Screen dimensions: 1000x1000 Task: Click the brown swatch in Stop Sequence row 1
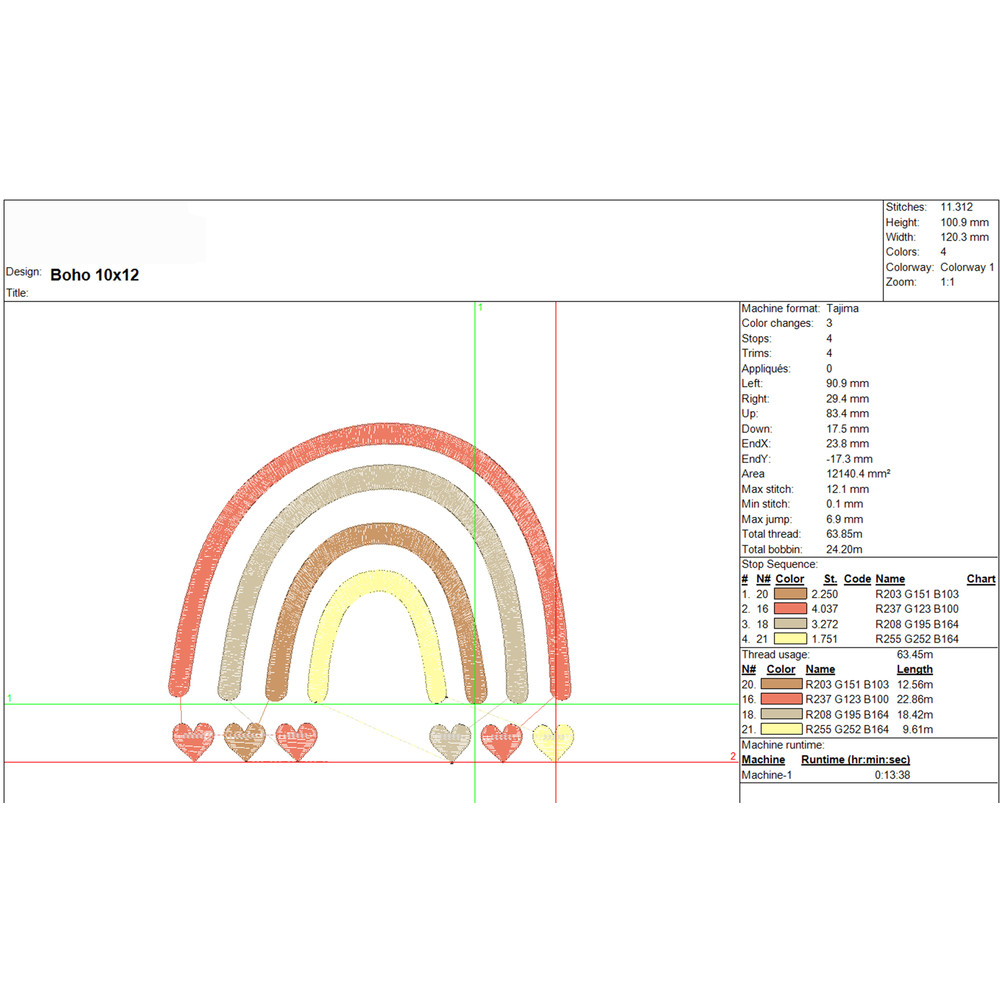point(790,594)
